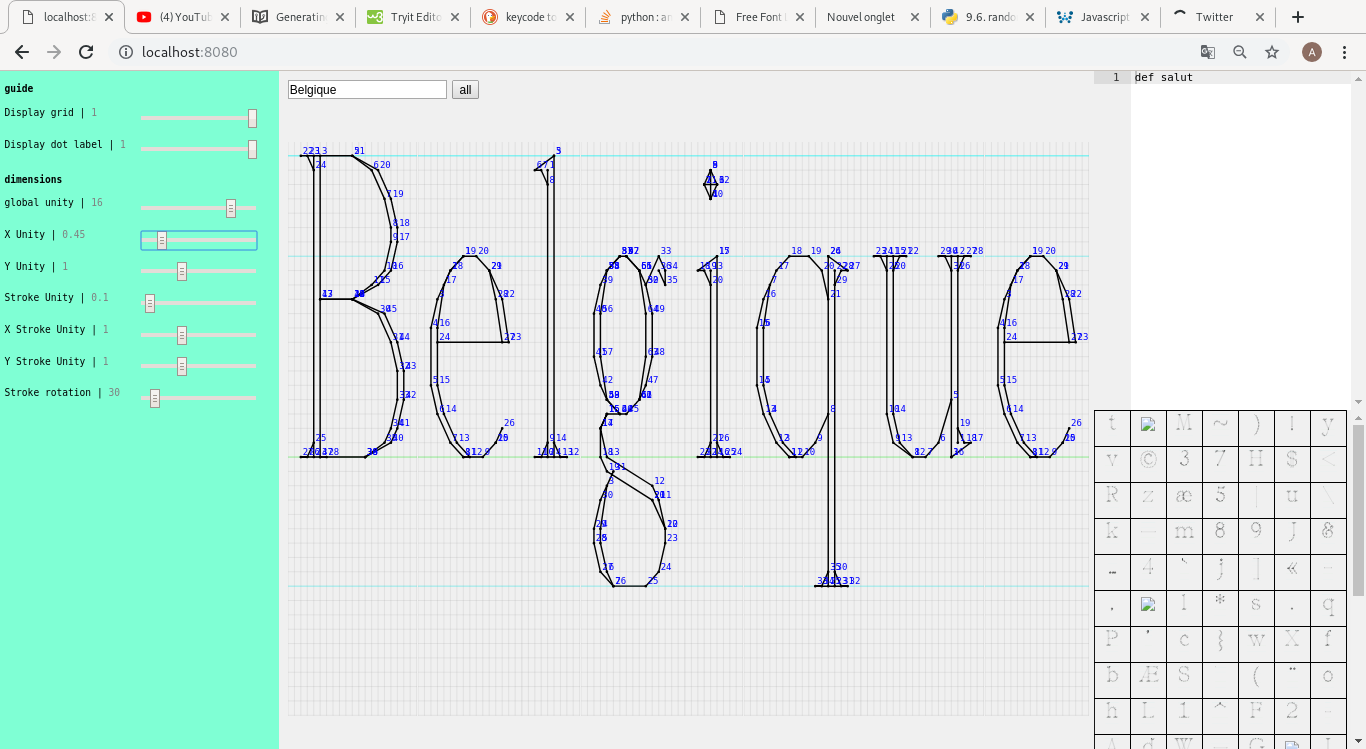Pick the dollar sign glyph tile
Screen dimensions: 1366x749
1292,461
